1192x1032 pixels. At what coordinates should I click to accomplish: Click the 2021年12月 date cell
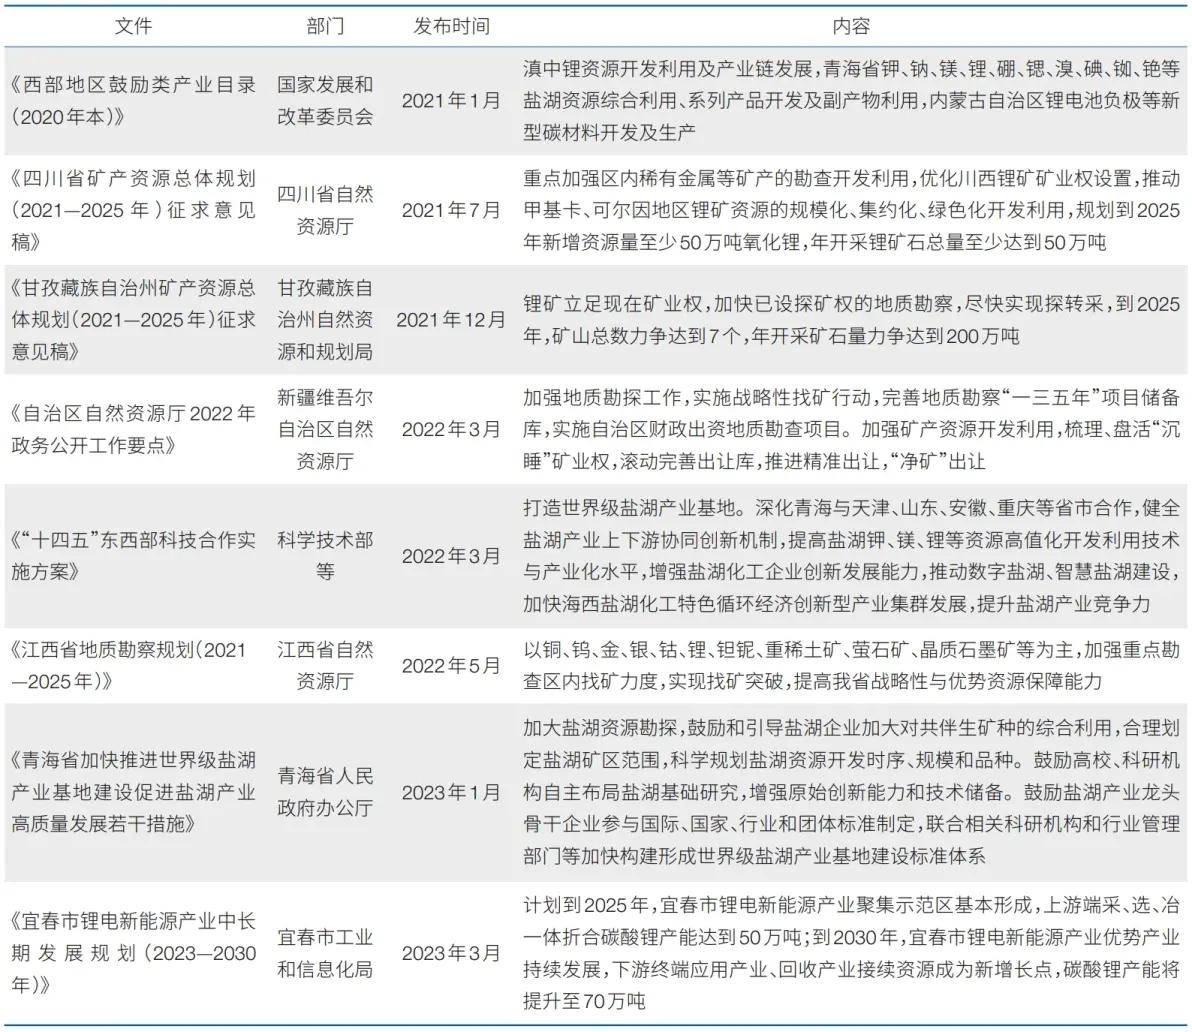click(x=451, y=320)
